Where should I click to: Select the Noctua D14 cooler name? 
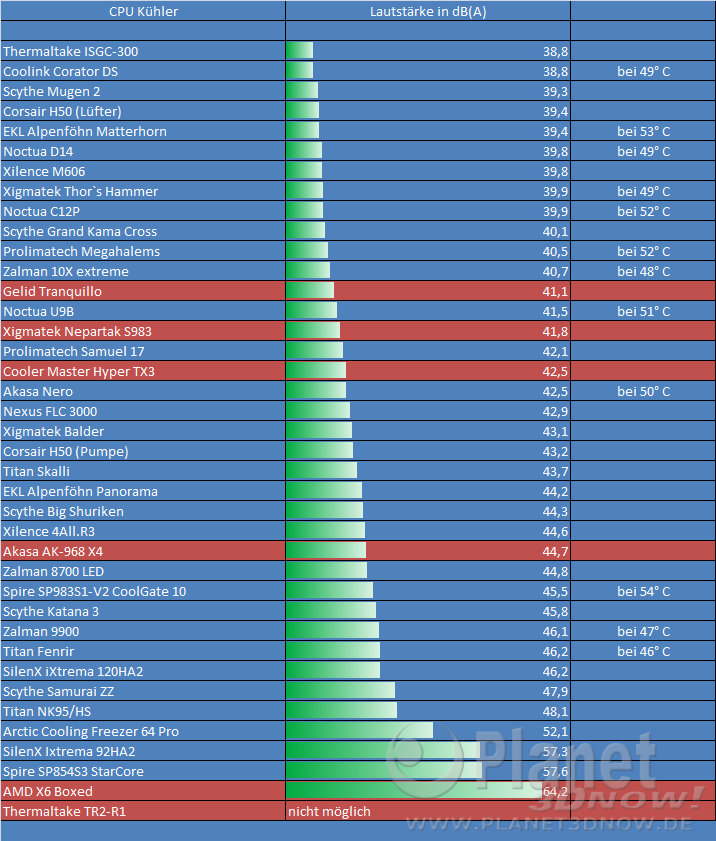pyautogui.click(x=38, y=151)
